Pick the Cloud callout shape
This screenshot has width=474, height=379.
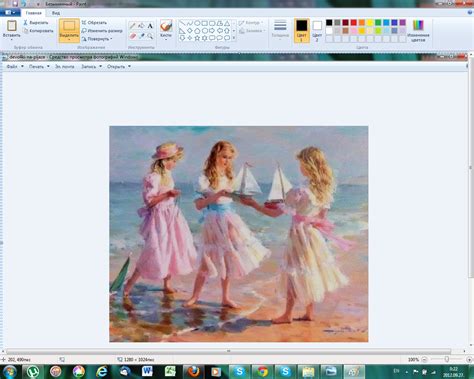coord(227,38)
